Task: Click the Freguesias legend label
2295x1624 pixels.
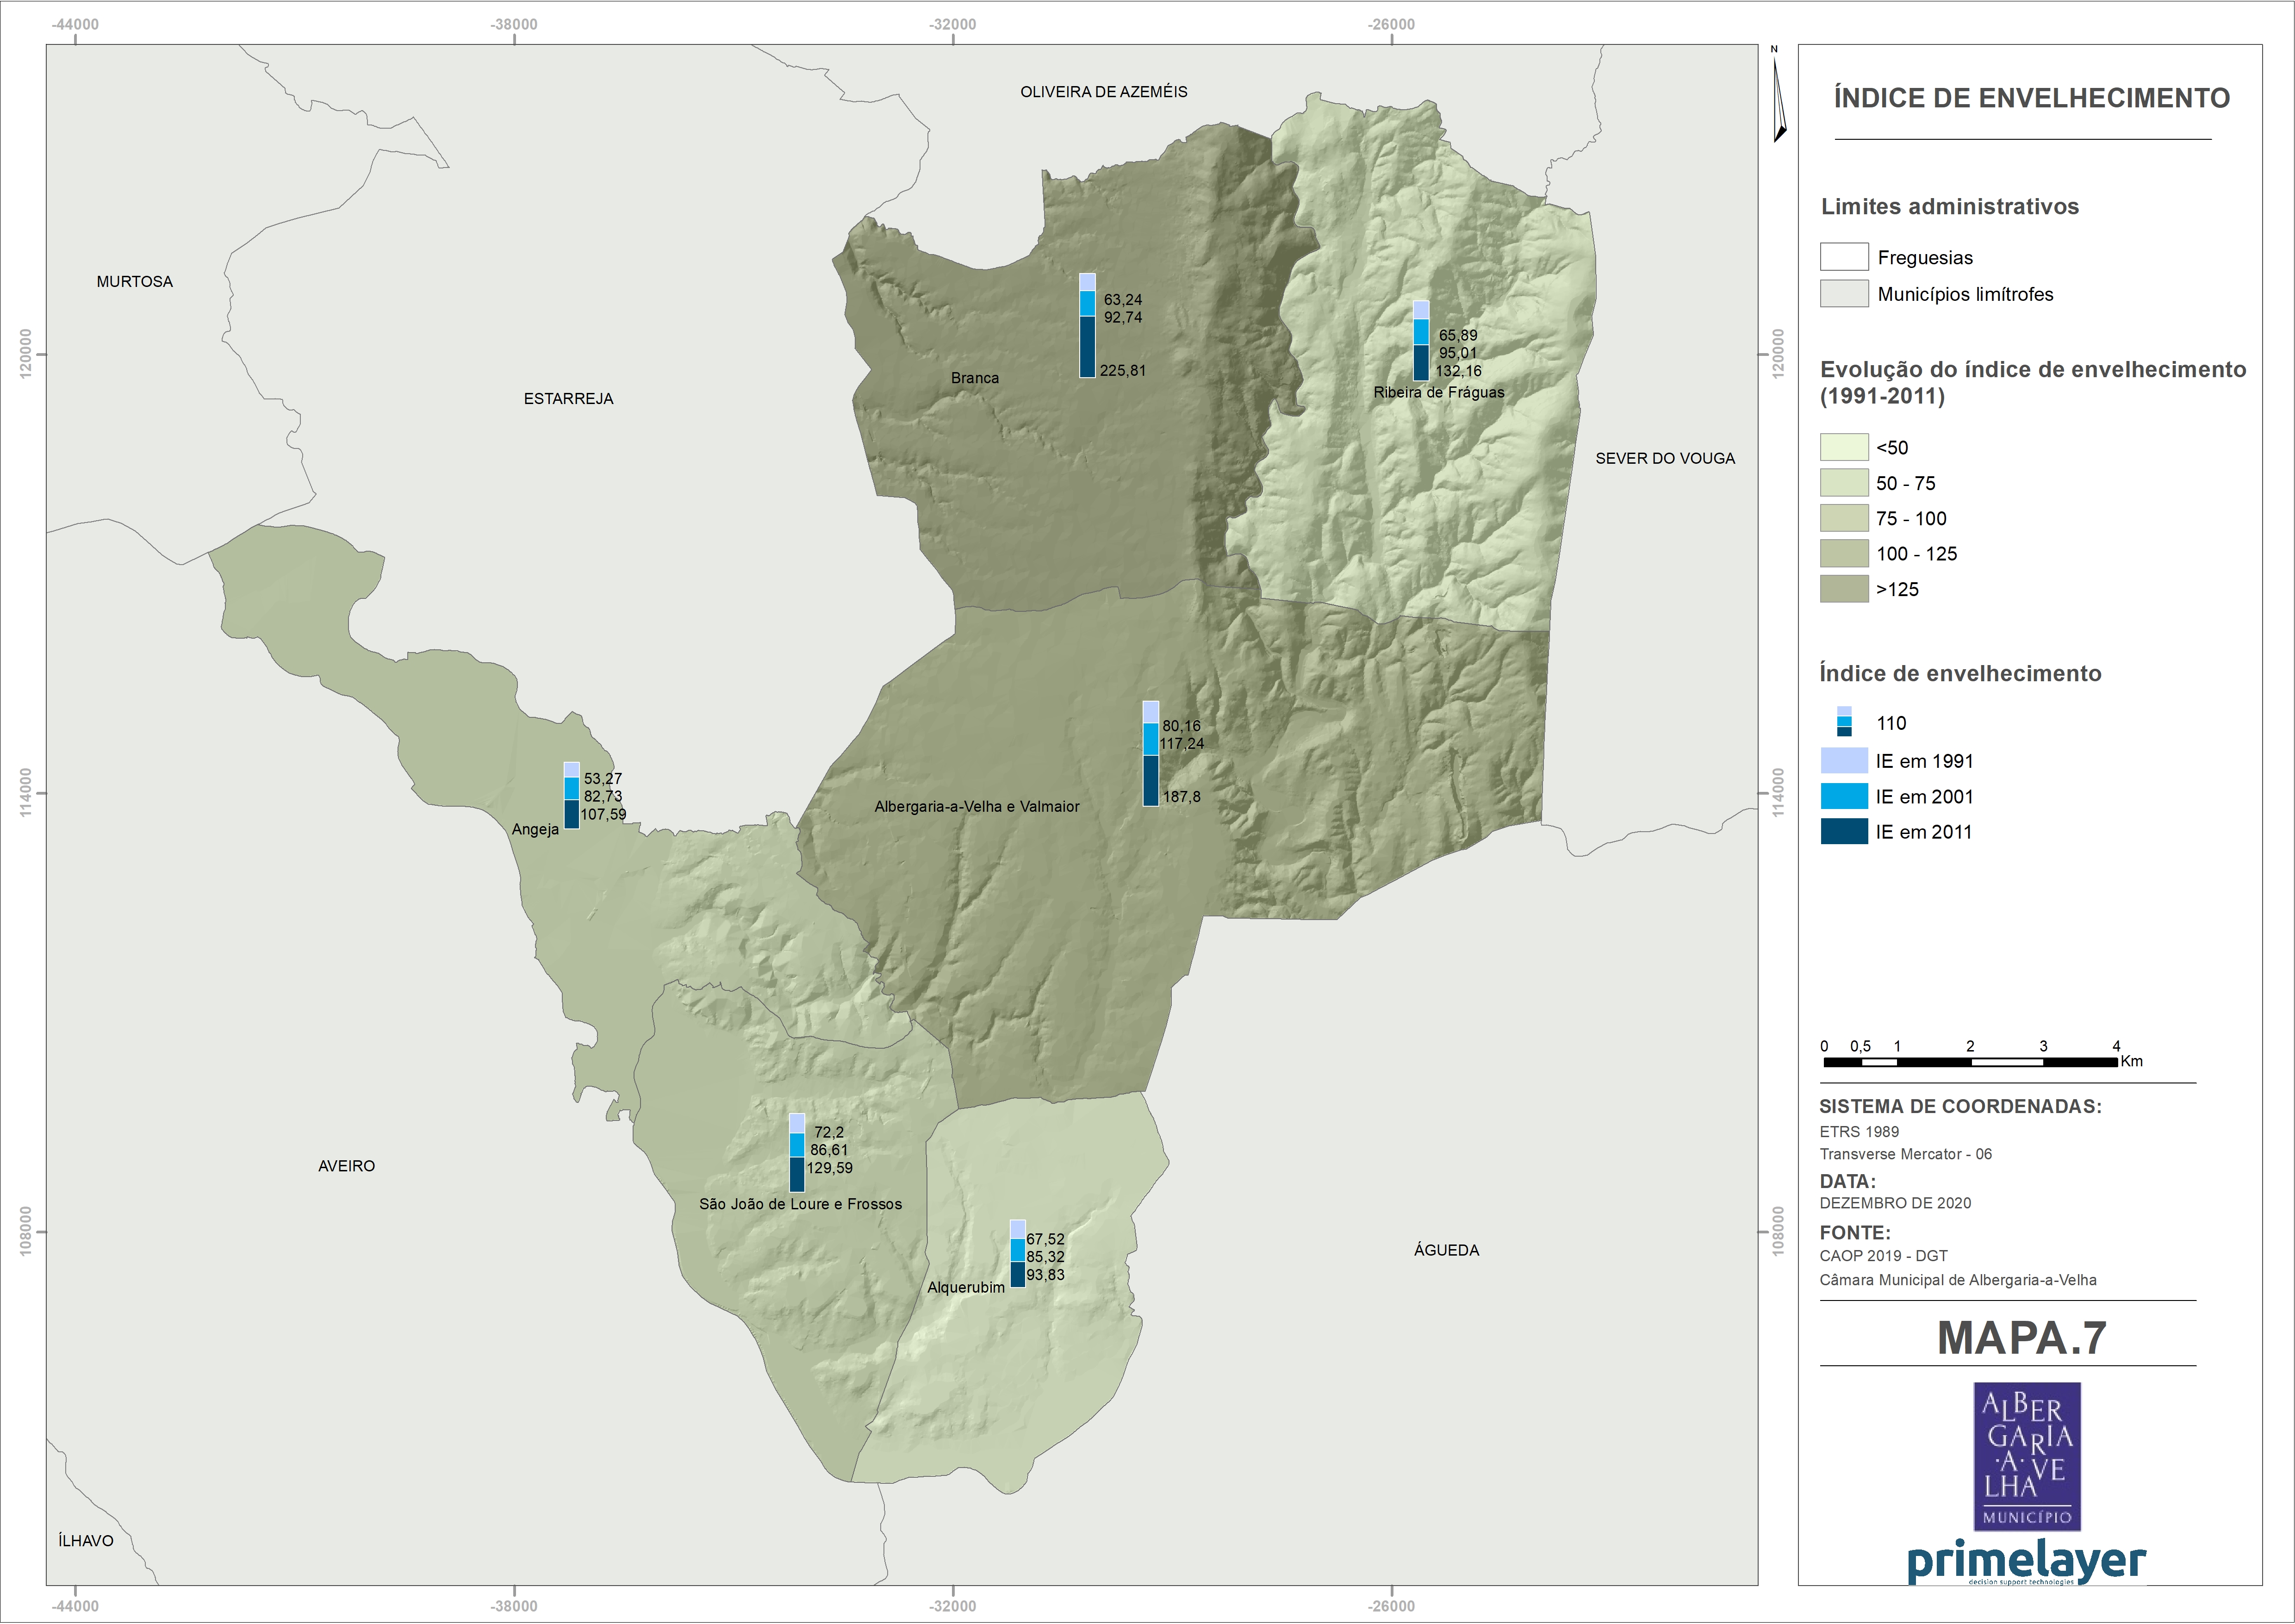Action: tap(1925, 258)
